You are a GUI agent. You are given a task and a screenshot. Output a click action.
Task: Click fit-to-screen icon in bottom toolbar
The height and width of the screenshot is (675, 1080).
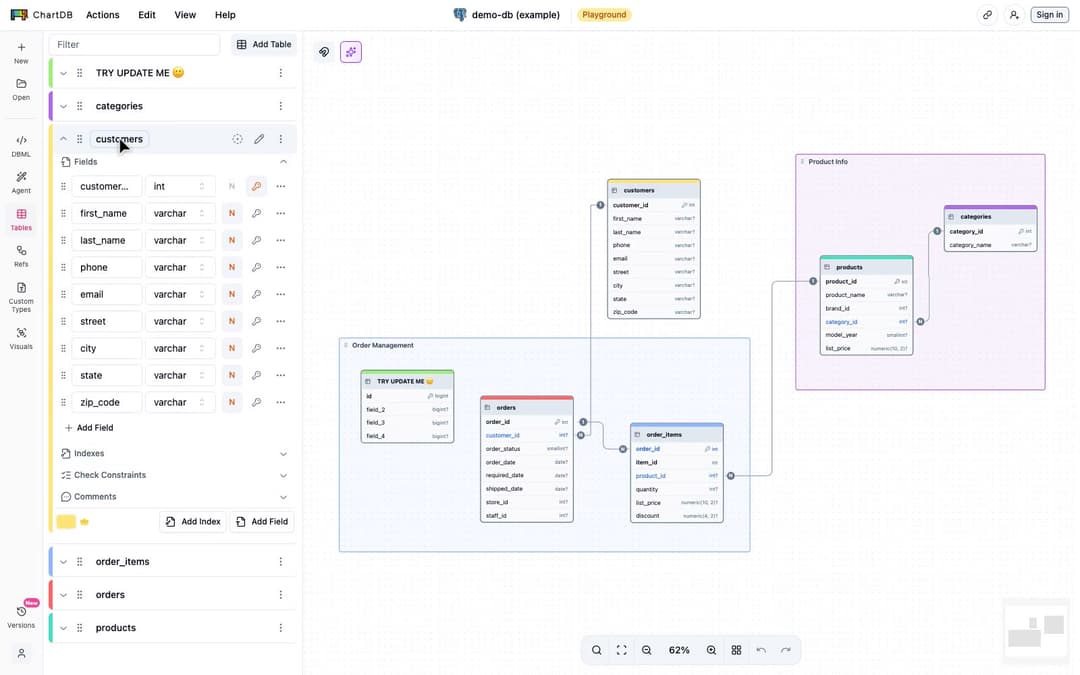click(x=621, y=650)
